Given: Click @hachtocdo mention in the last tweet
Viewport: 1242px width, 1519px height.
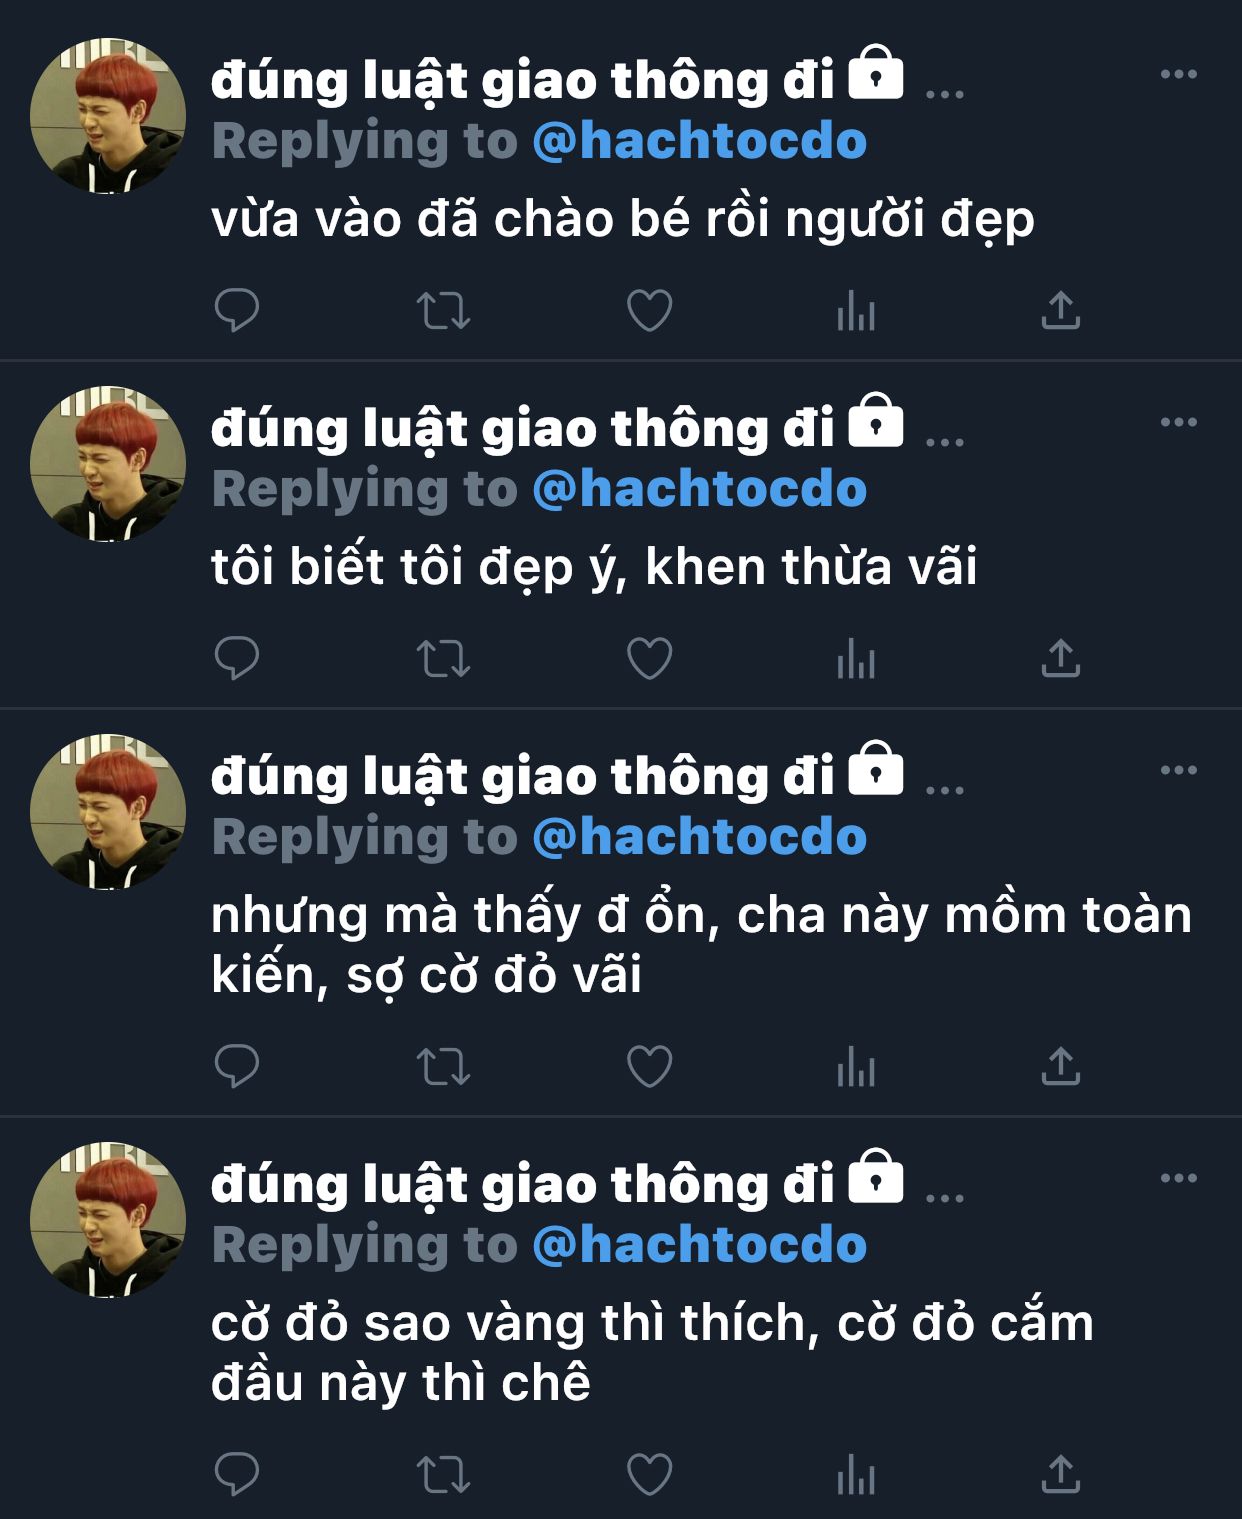Looking at the screenshot, I should click(x=700, y=1245).
